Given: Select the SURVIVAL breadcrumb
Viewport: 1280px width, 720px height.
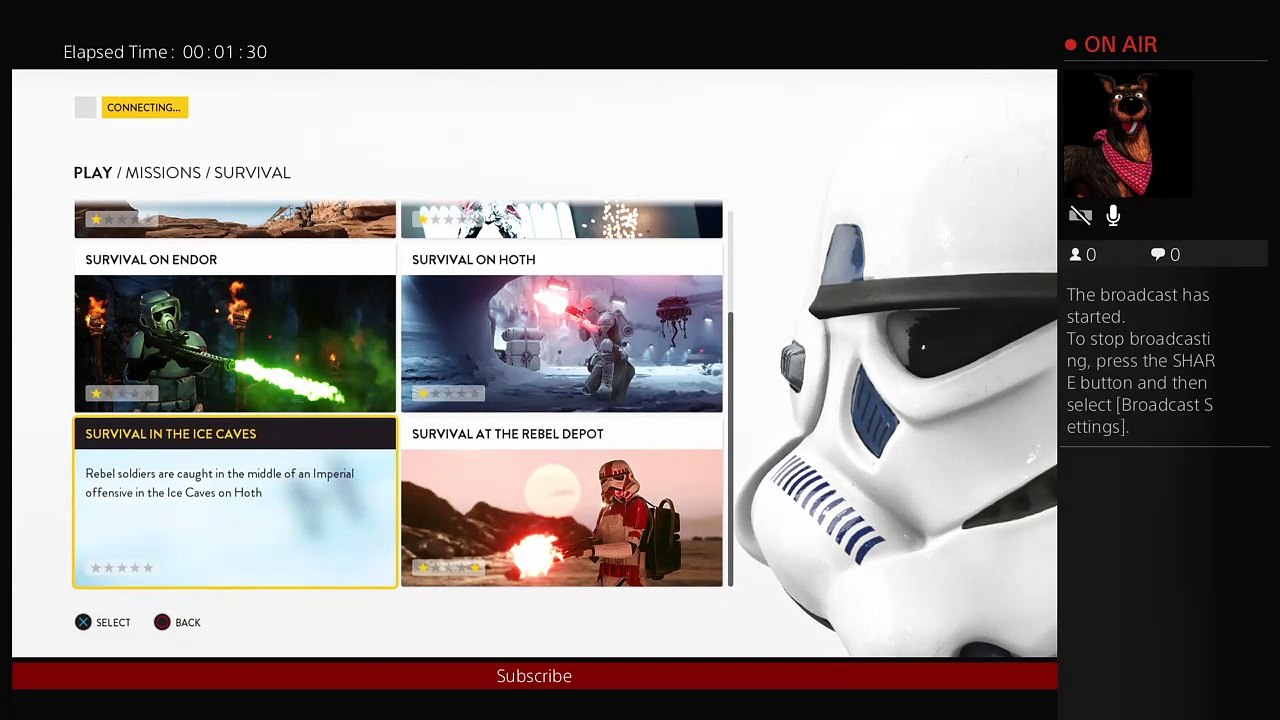Looking at the screenshot, I should (252, 173).
